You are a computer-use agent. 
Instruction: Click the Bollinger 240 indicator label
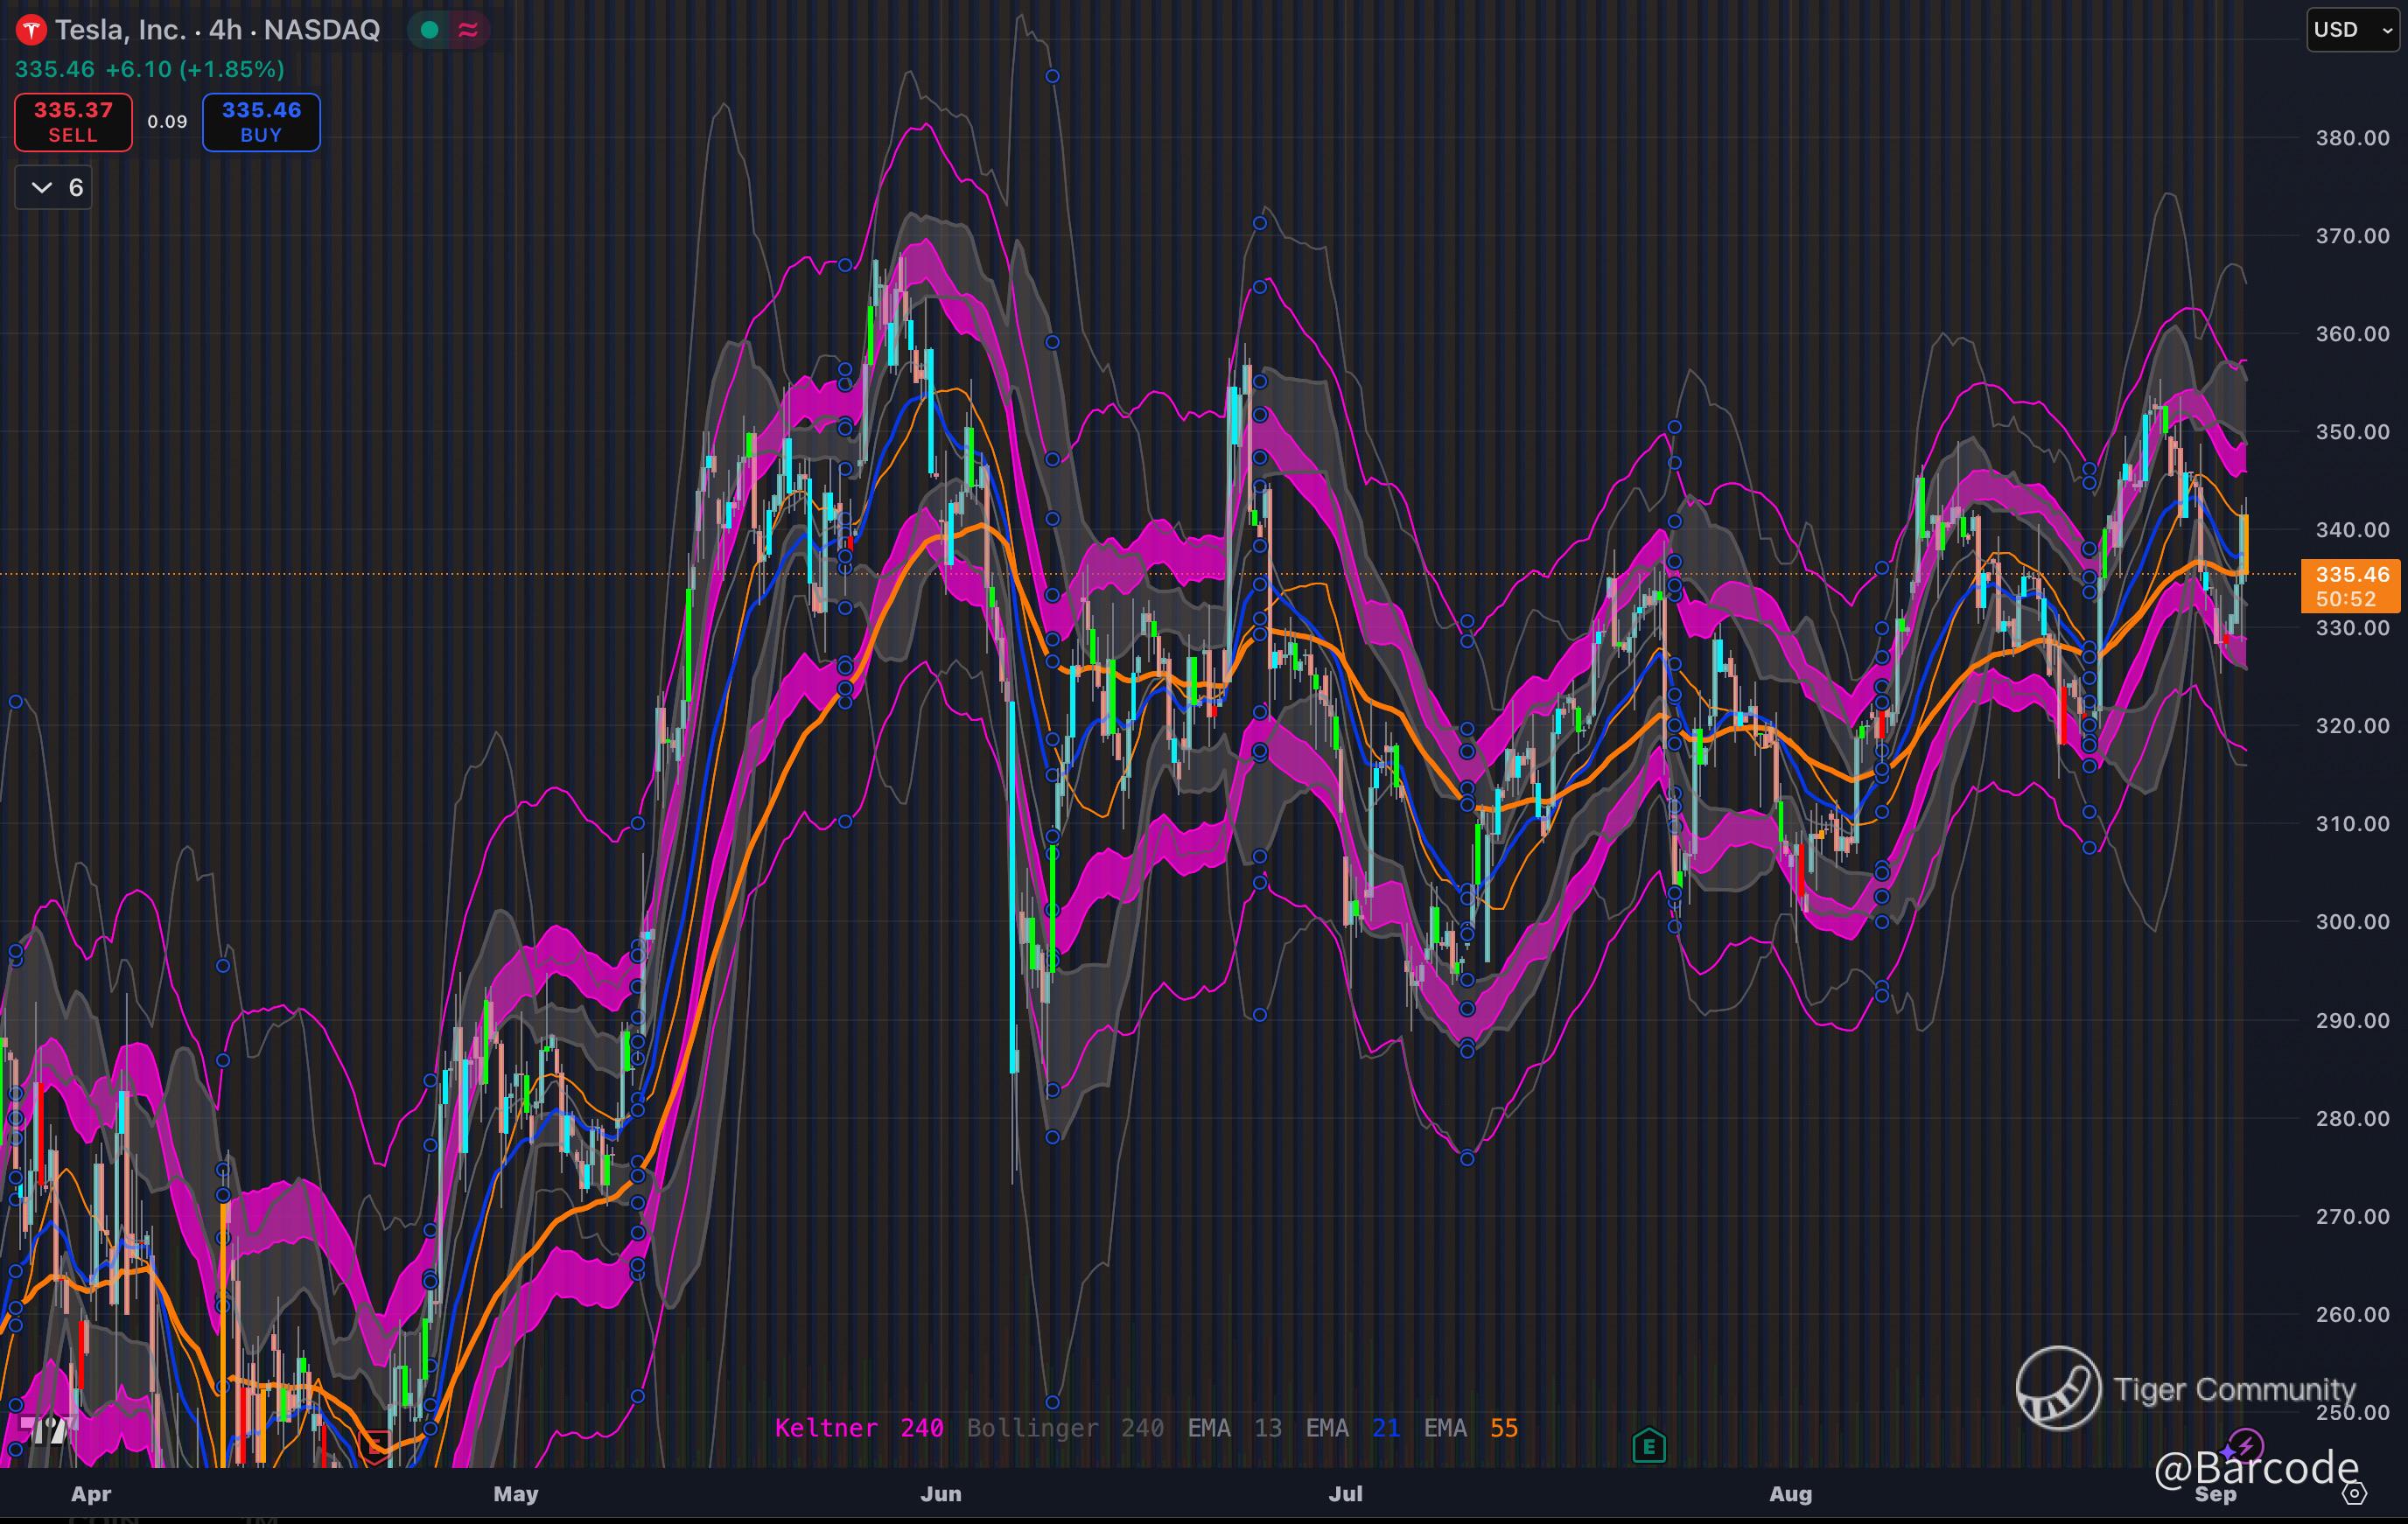pos(1064,1428)
